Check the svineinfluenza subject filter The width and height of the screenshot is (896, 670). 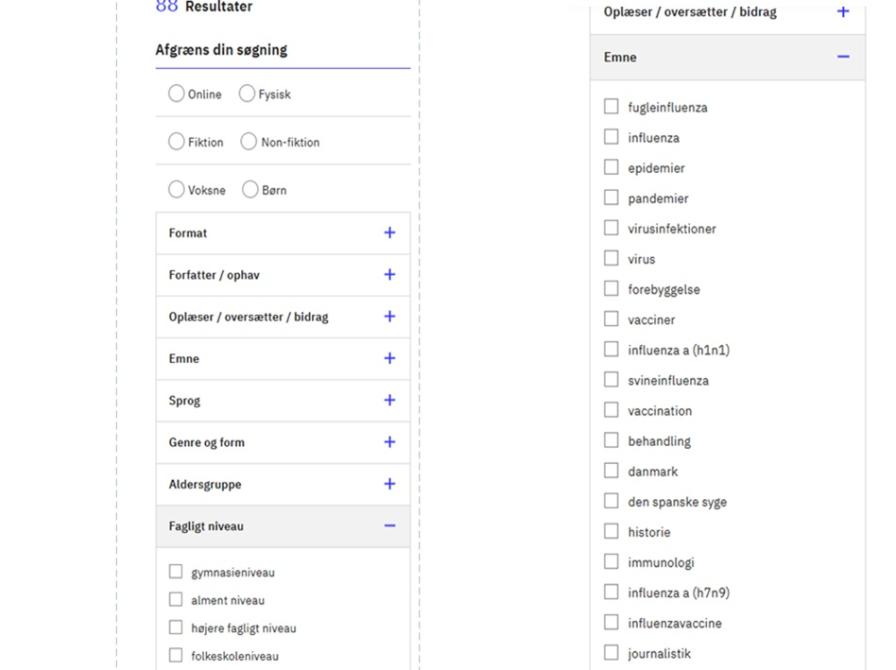612,380
